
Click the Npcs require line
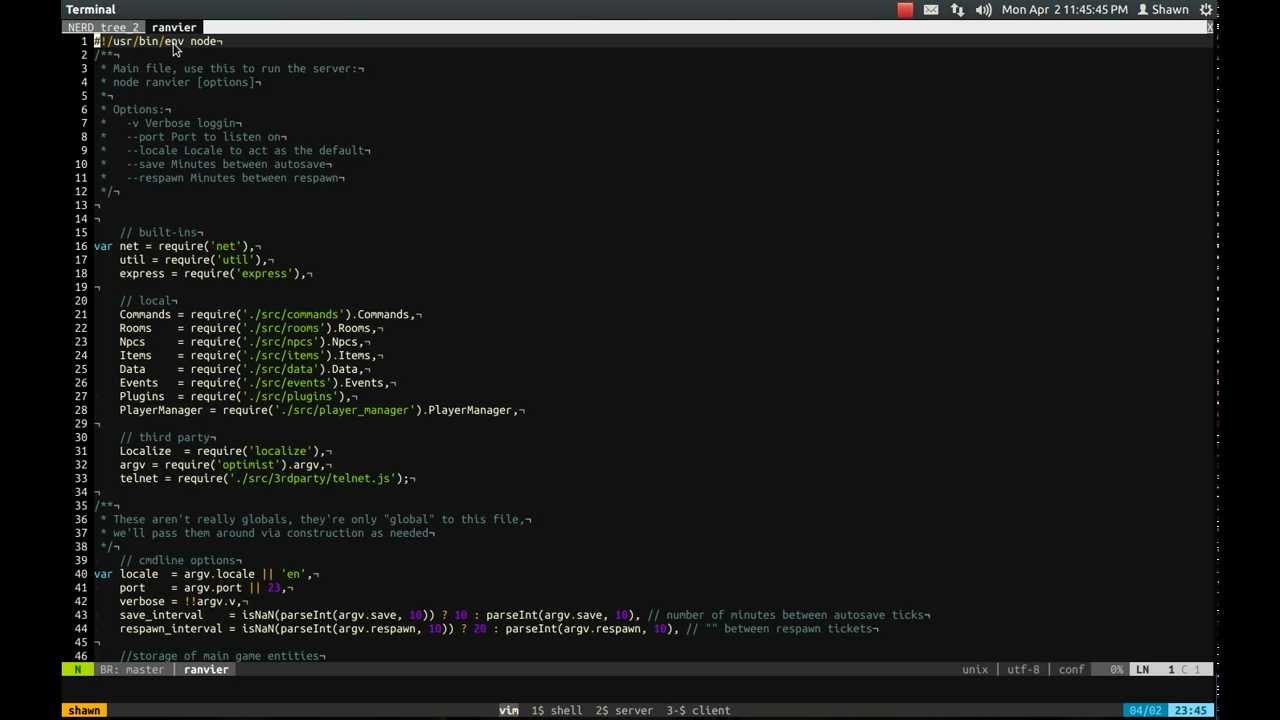click(x=244, y=342)
